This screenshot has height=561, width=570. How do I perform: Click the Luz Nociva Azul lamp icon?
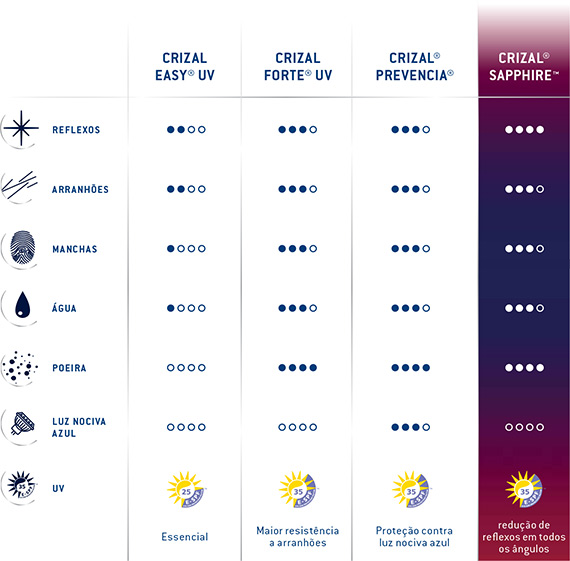tap(22, 424)
